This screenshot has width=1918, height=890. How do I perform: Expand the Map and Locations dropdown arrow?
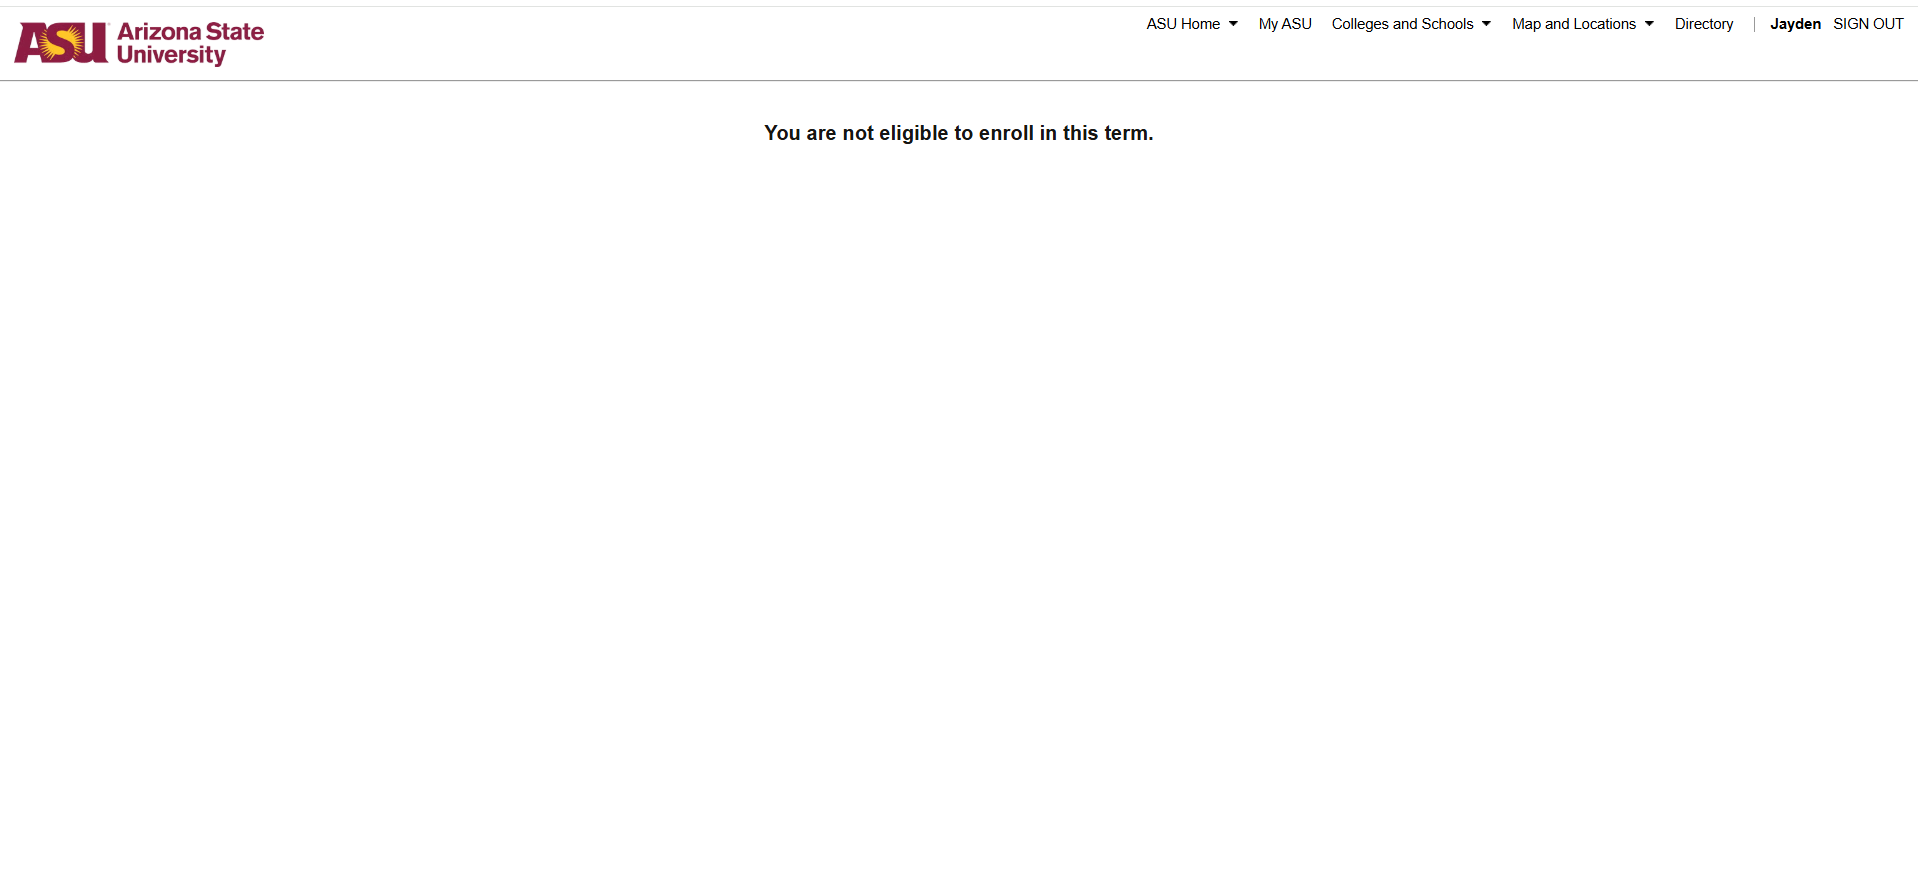[1649, 24]
